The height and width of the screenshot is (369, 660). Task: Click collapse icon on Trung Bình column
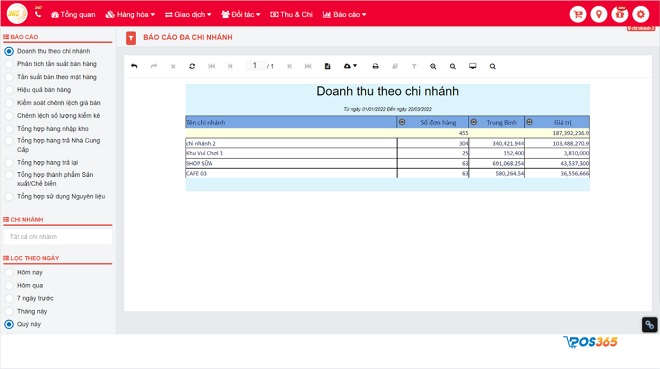[474, 122]
